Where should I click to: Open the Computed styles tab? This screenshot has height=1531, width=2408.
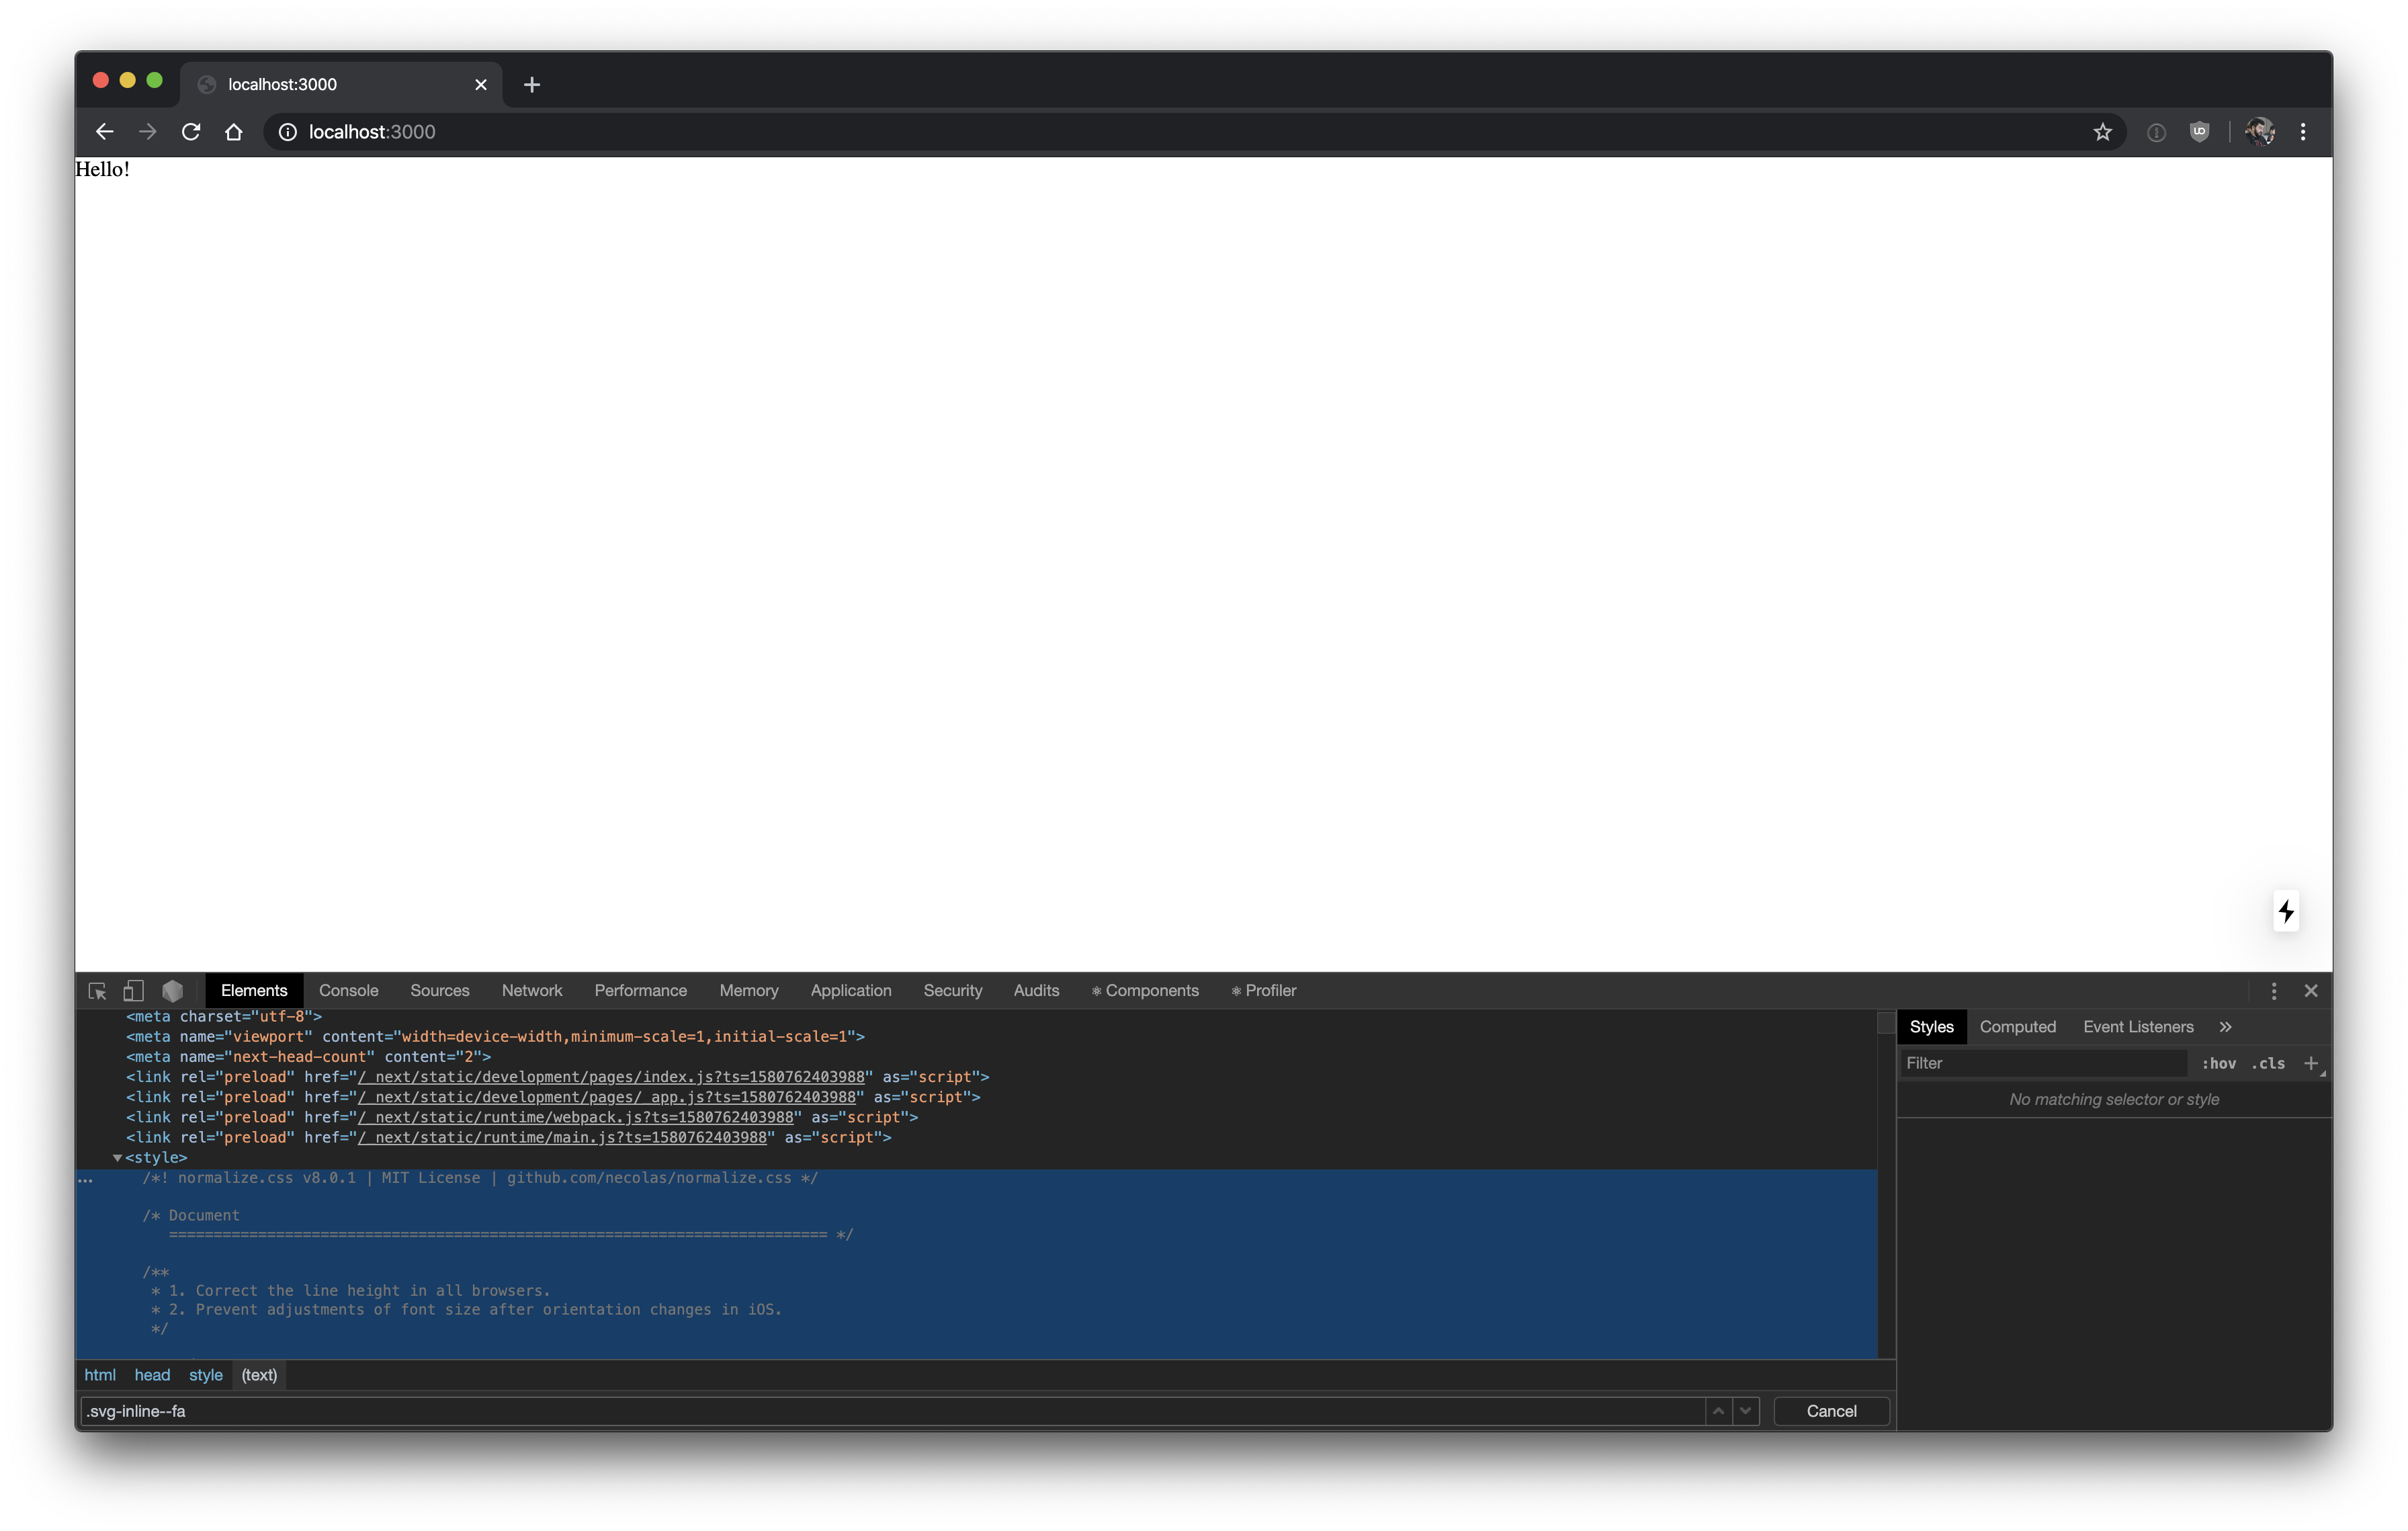pos(2017,1026)
